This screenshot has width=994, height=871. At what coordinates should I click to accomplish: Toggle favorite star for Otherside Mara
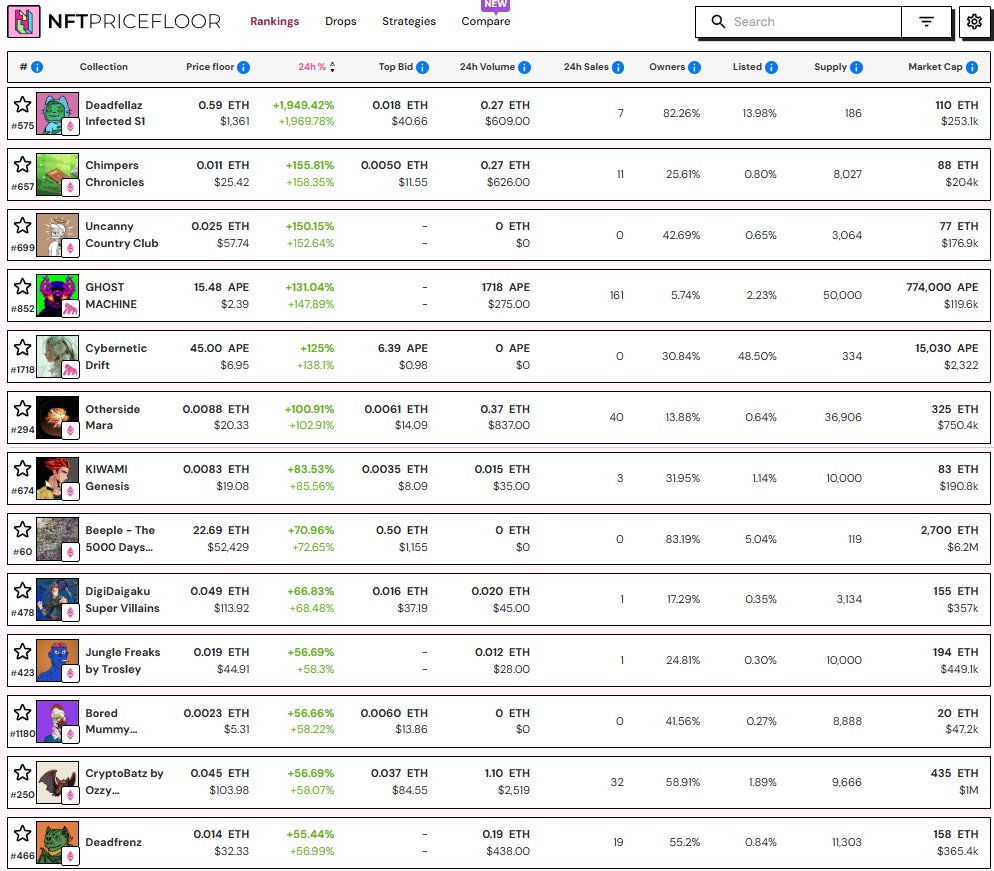tap(22, 408)
